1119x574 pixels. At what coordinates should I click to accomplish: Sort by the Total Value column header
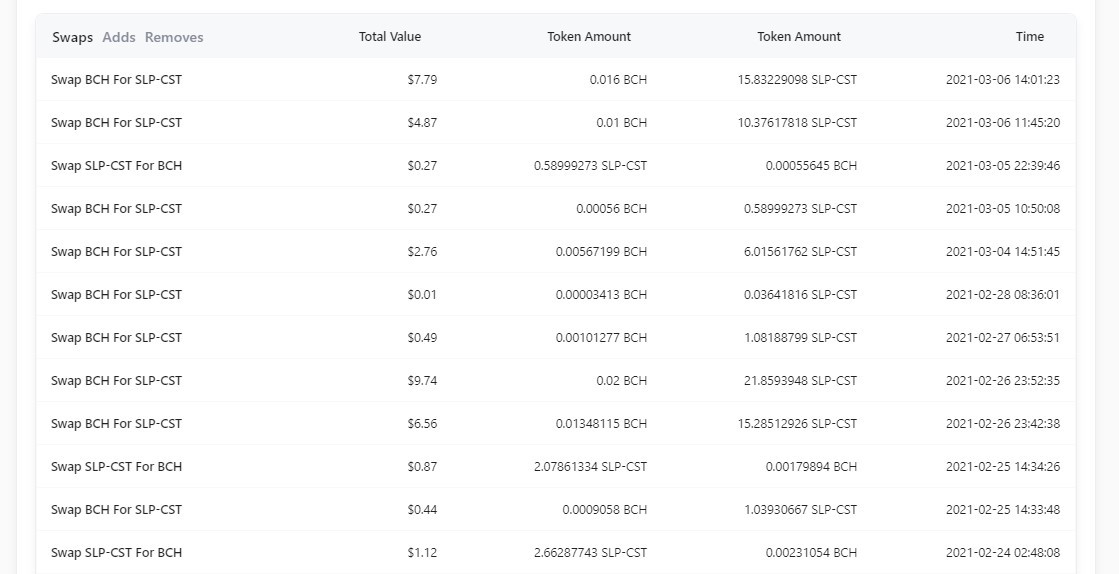click(390, 36)
